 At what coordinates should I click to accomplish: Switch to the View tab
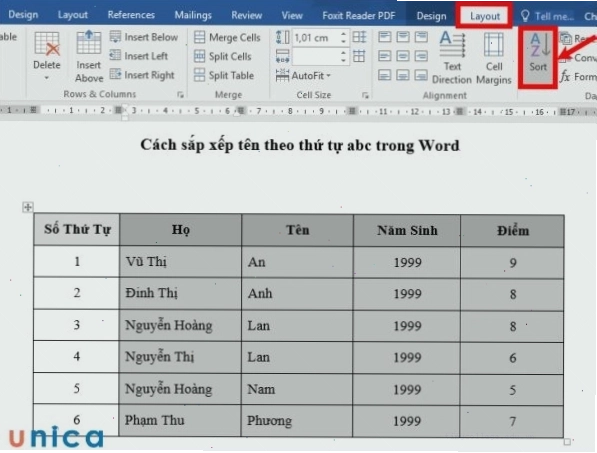tap(292, 15)
